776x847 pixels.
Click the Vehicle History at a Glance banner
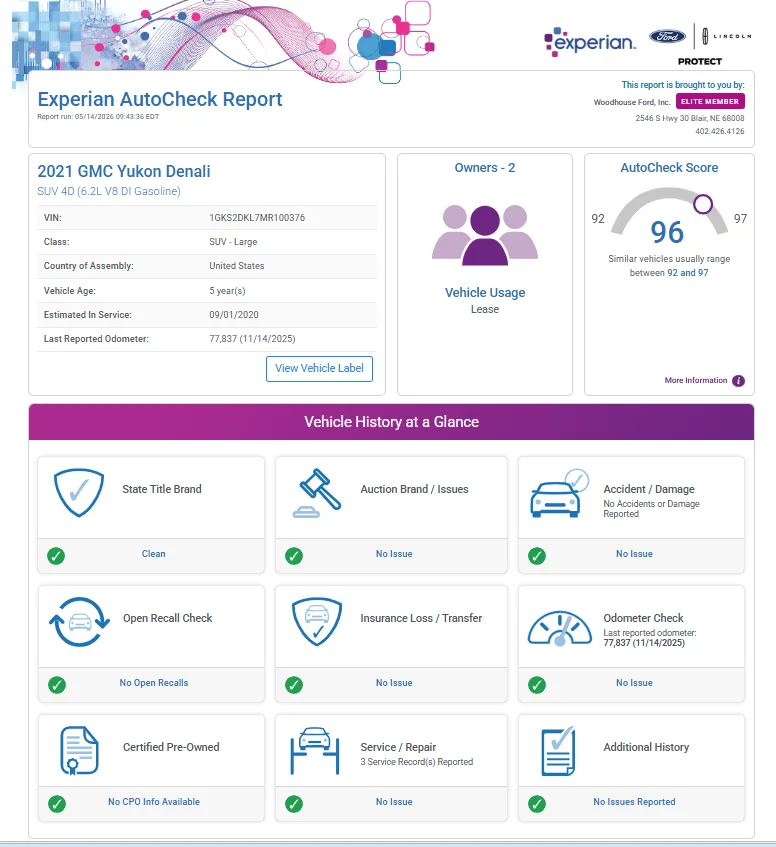(392, 422)
